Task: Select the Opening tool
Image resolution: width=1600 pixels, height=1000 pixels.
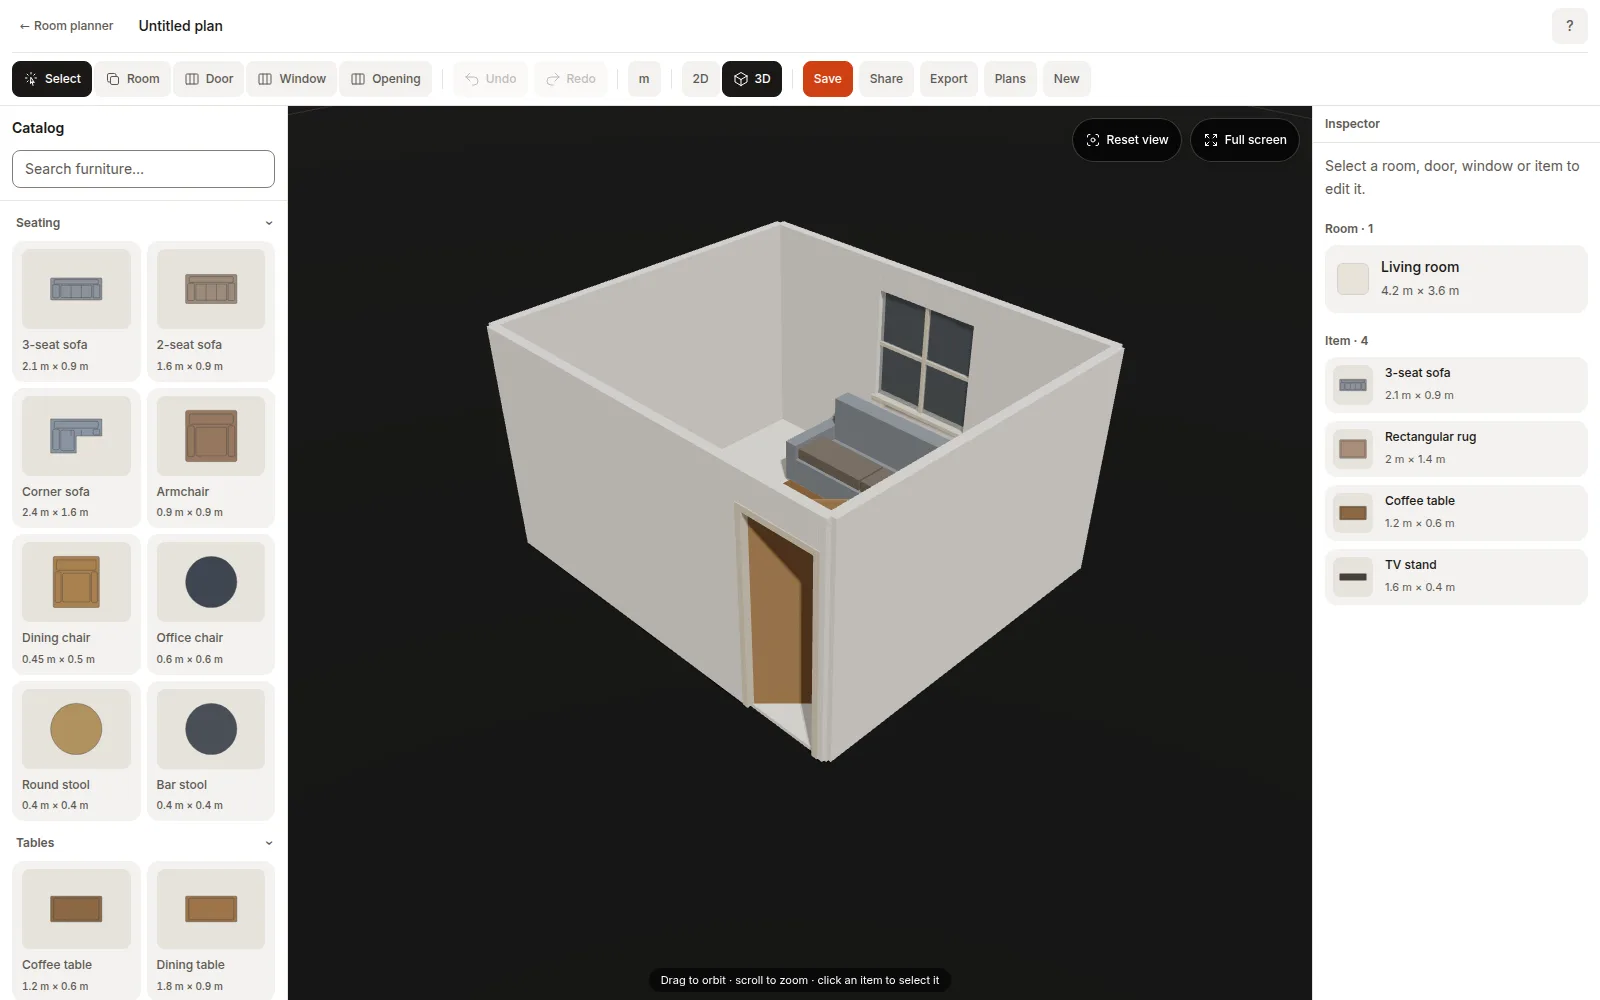Action: click(x=385, y=79)
